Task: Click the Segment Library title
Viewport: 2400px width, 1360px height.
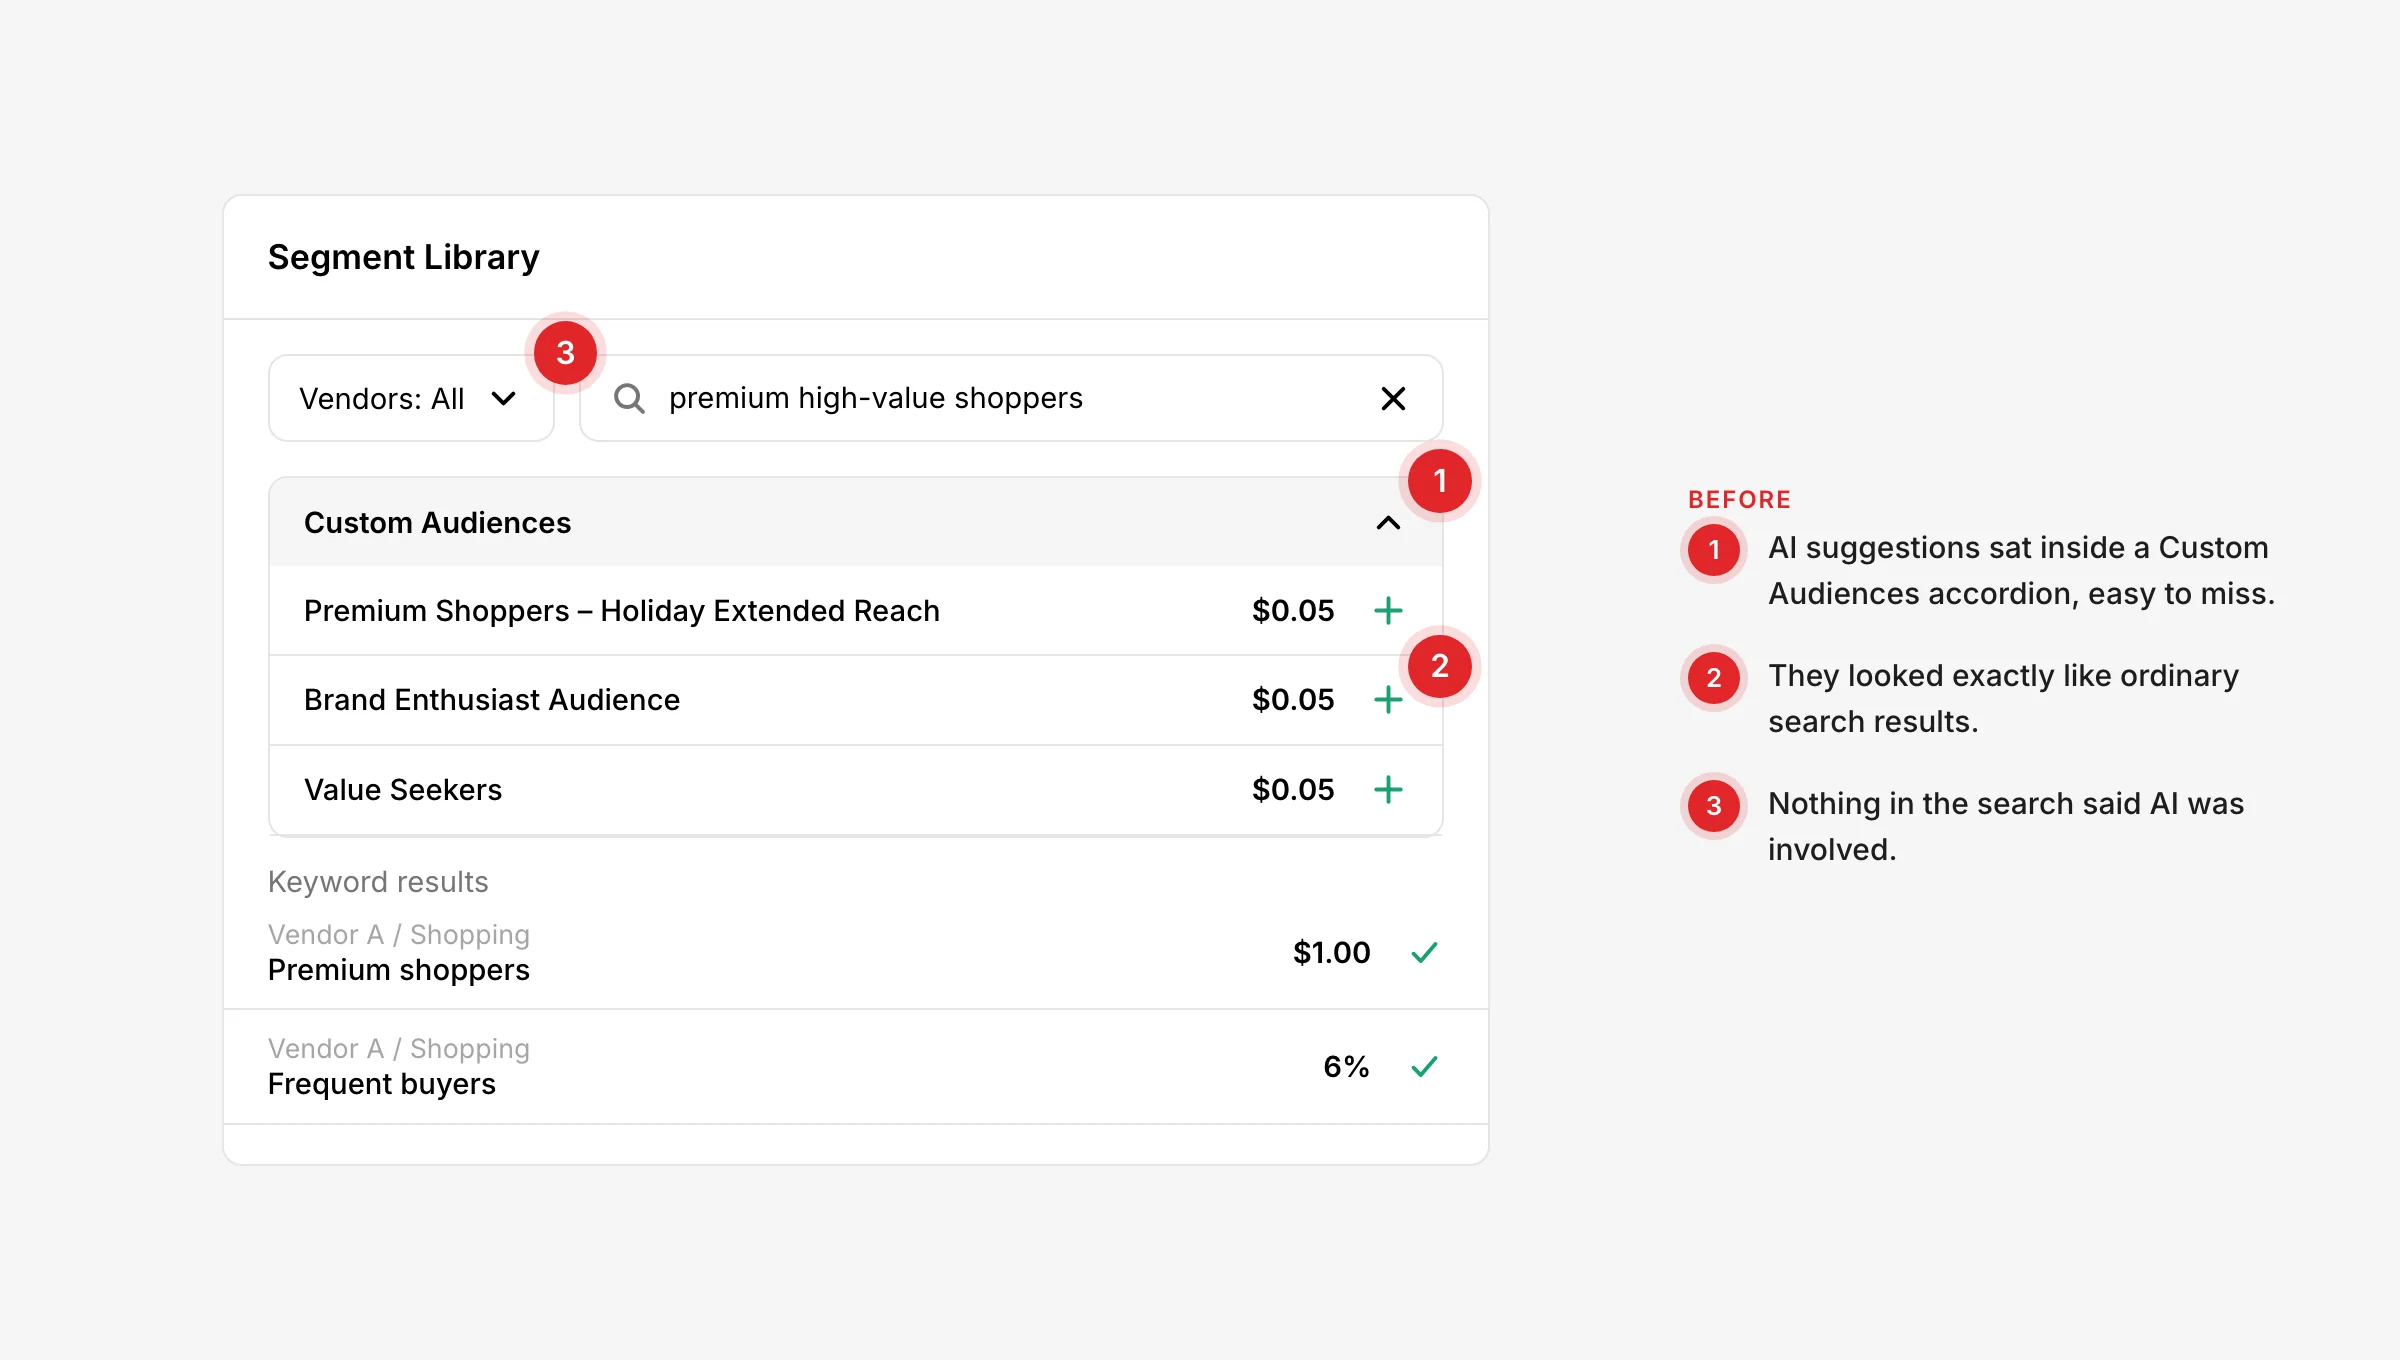Action: pos(403,257)
